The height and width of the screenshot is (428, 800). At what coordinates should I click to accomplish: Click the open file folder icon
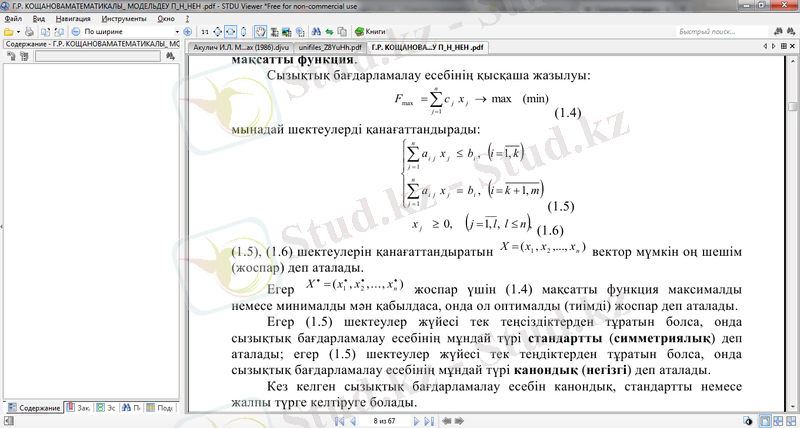click(x=8, y=32)
